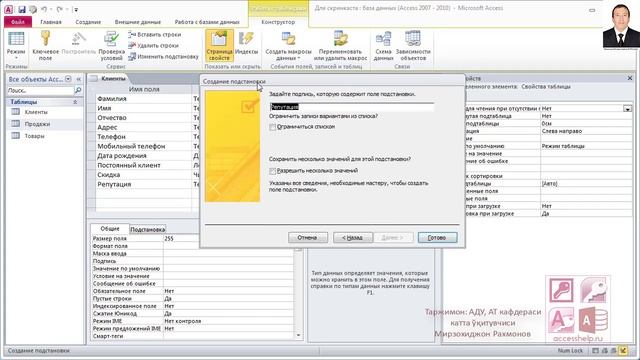This screenshot has width=640, height=360.
Task: Open the Файл tab
Action: 18,22
